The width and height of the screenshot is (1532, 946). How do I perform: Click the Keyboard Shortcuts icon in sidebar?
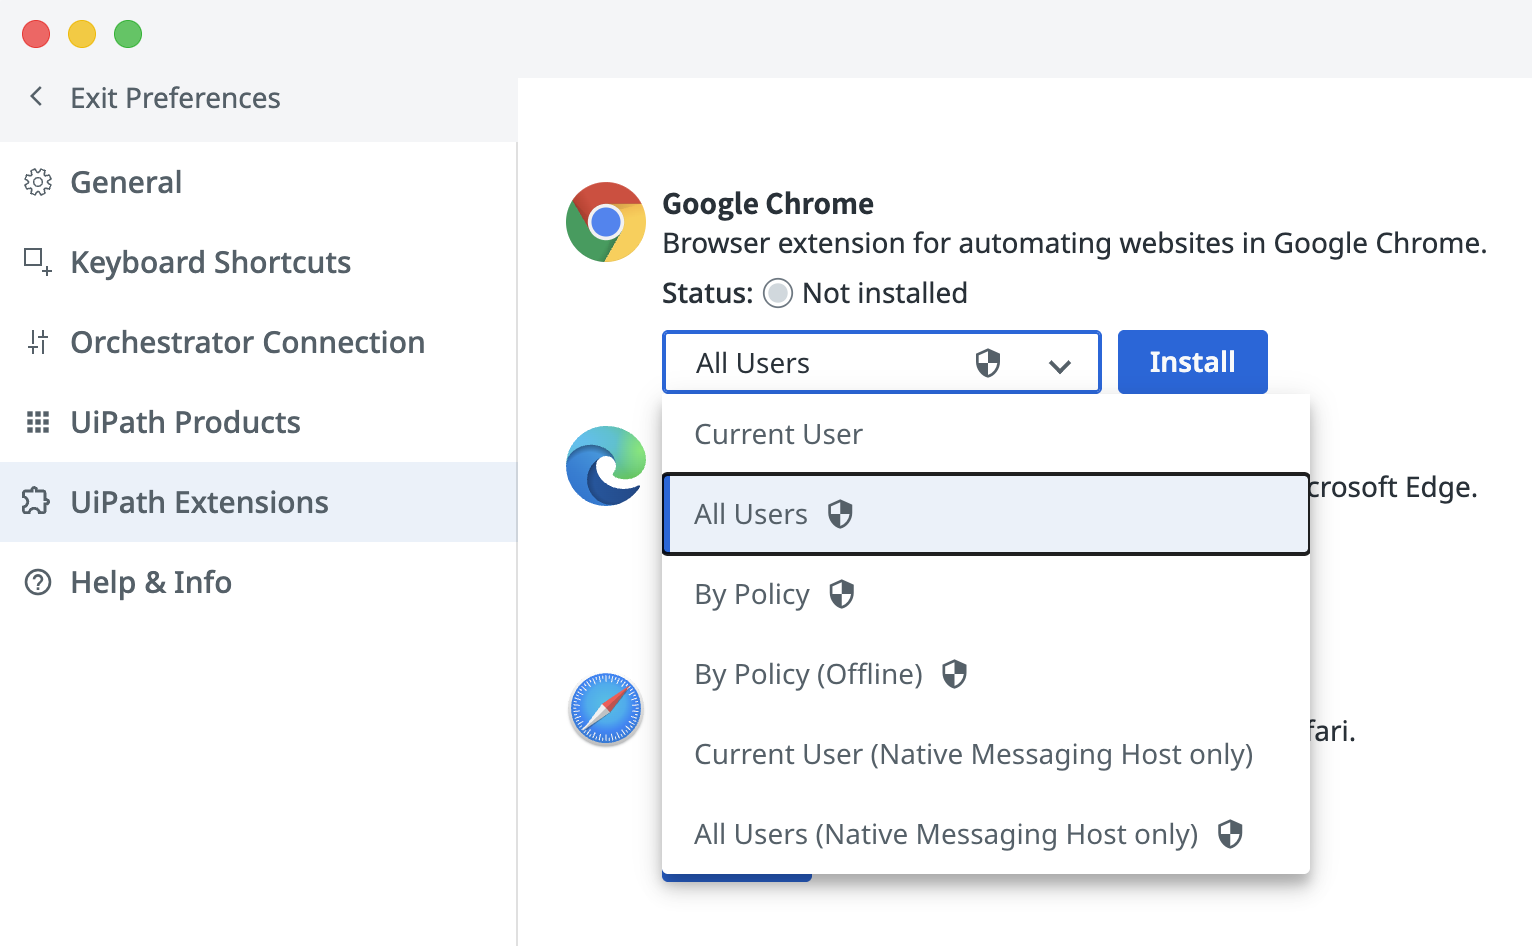[x=38, y=262]
